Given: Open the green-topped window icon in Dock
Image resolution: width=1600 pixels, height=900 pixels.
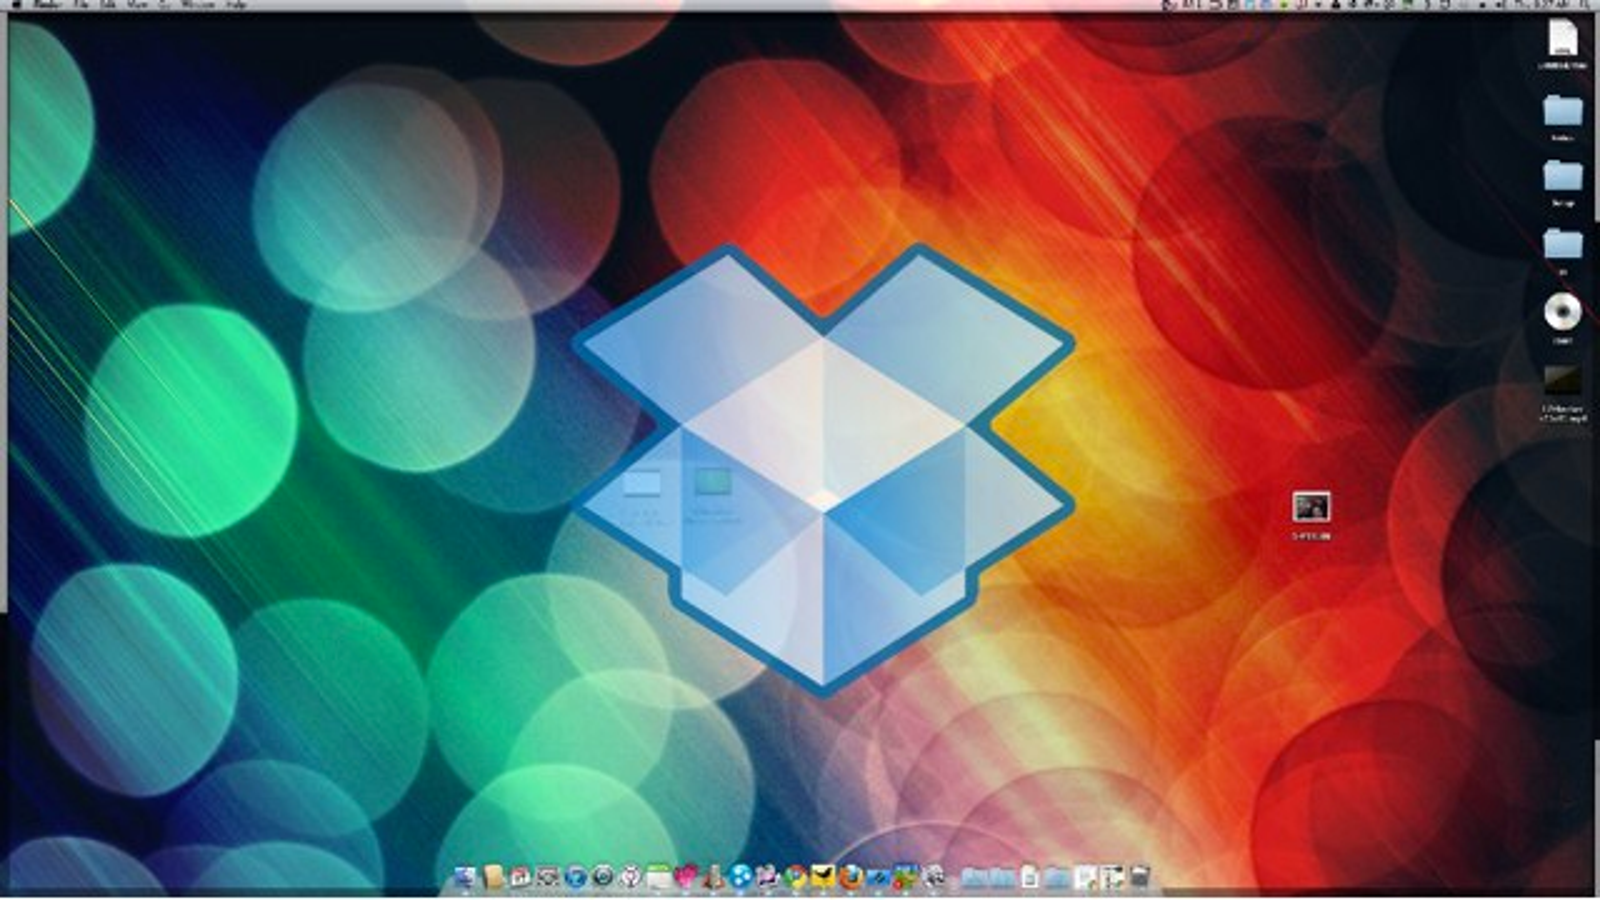Looking at the screenshot, I should click(658, 878).
